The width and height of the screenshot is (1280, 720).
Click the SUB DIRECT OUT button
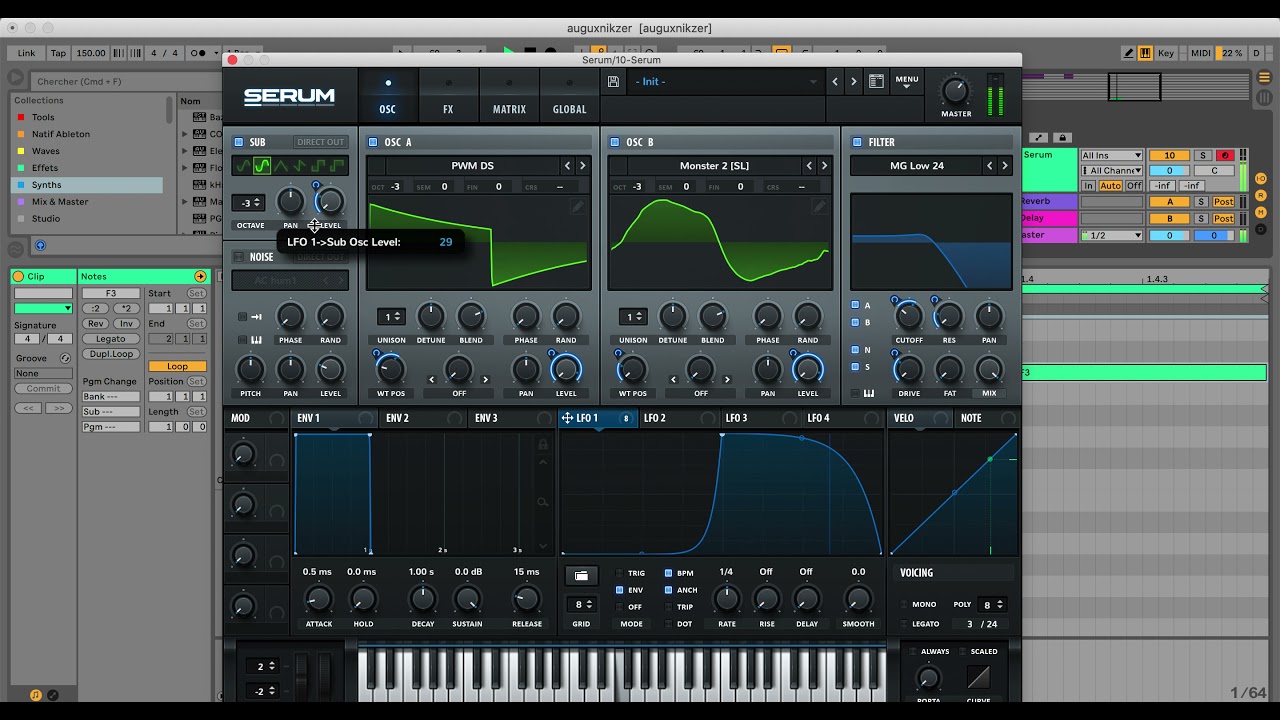[x=320, y=142]
